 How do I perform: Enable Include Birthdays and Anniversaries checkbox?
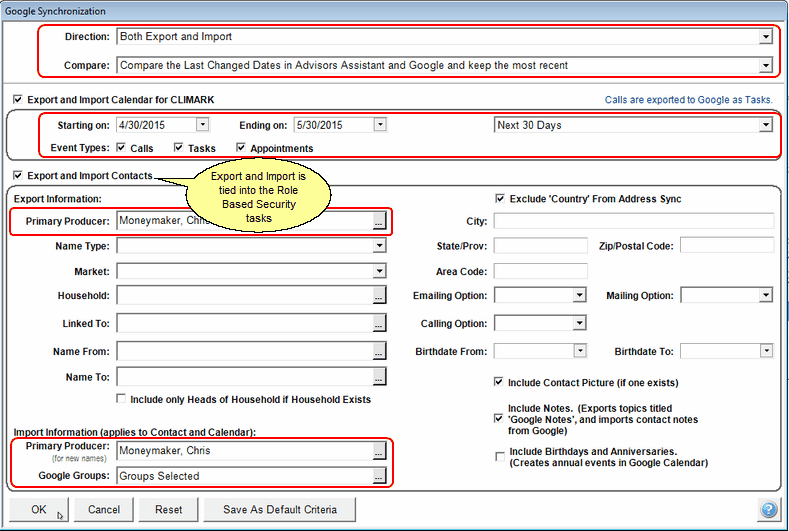[x=500, y=456]
